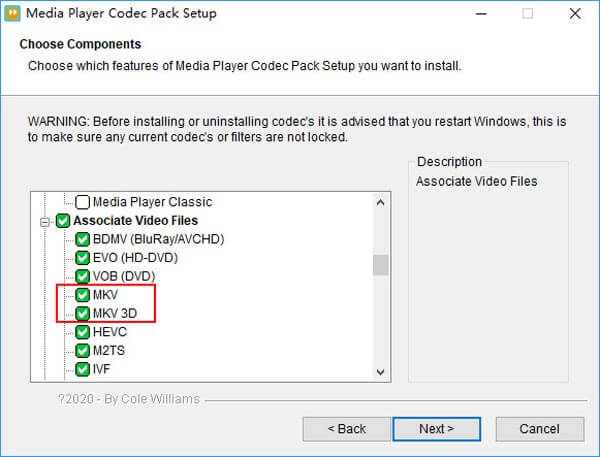
Task: Select the HEVC tree item label
Action: 110,332
